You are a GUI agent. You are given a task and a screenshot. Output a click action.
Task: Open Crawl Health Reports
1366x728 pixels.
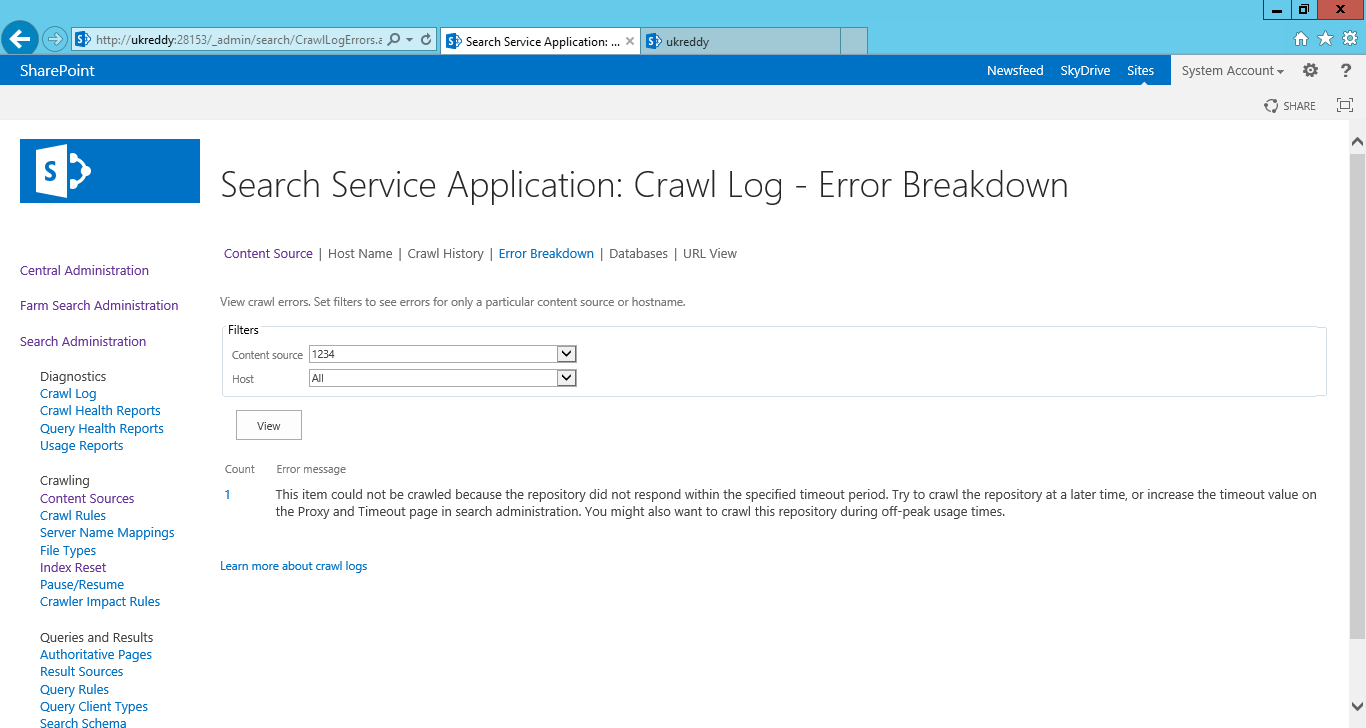pyautogui.click(x=100, y=411)
